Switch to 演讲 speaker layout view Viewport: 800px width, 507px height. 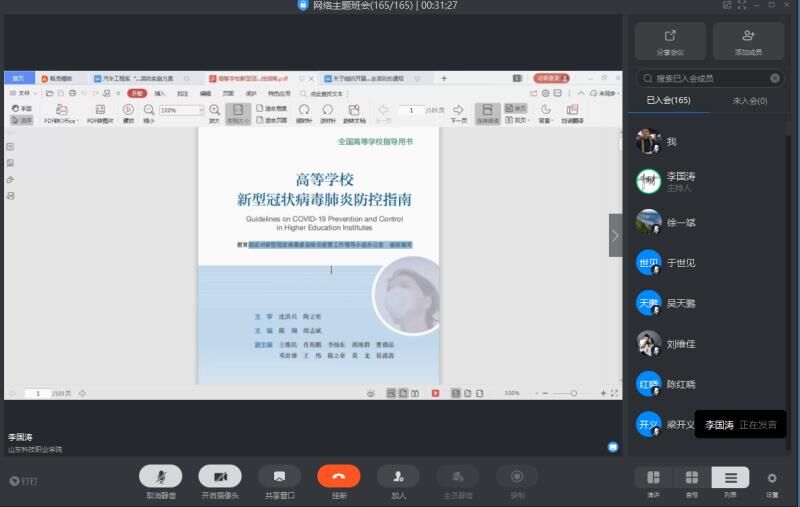pos(654,478)
